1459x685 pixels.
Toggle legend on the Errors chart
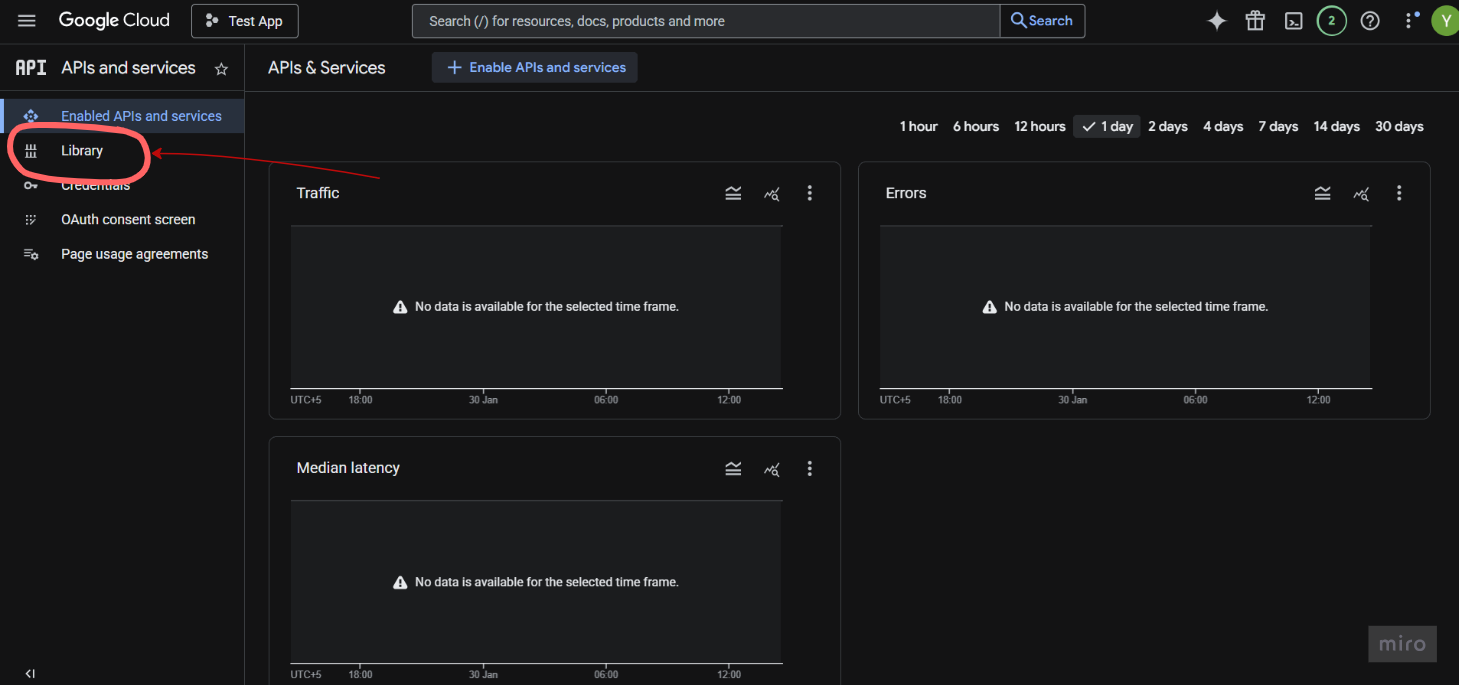point(1322,194)
